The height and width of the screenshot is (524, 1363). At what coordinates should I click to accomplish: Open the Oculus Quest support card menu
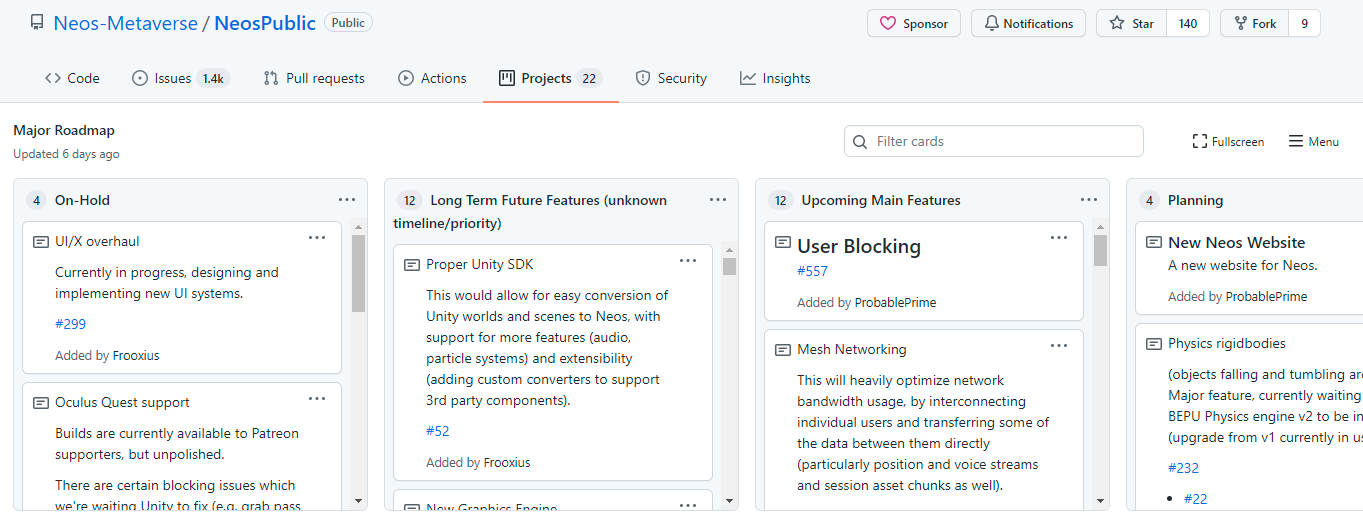click(x=317, y=399)
